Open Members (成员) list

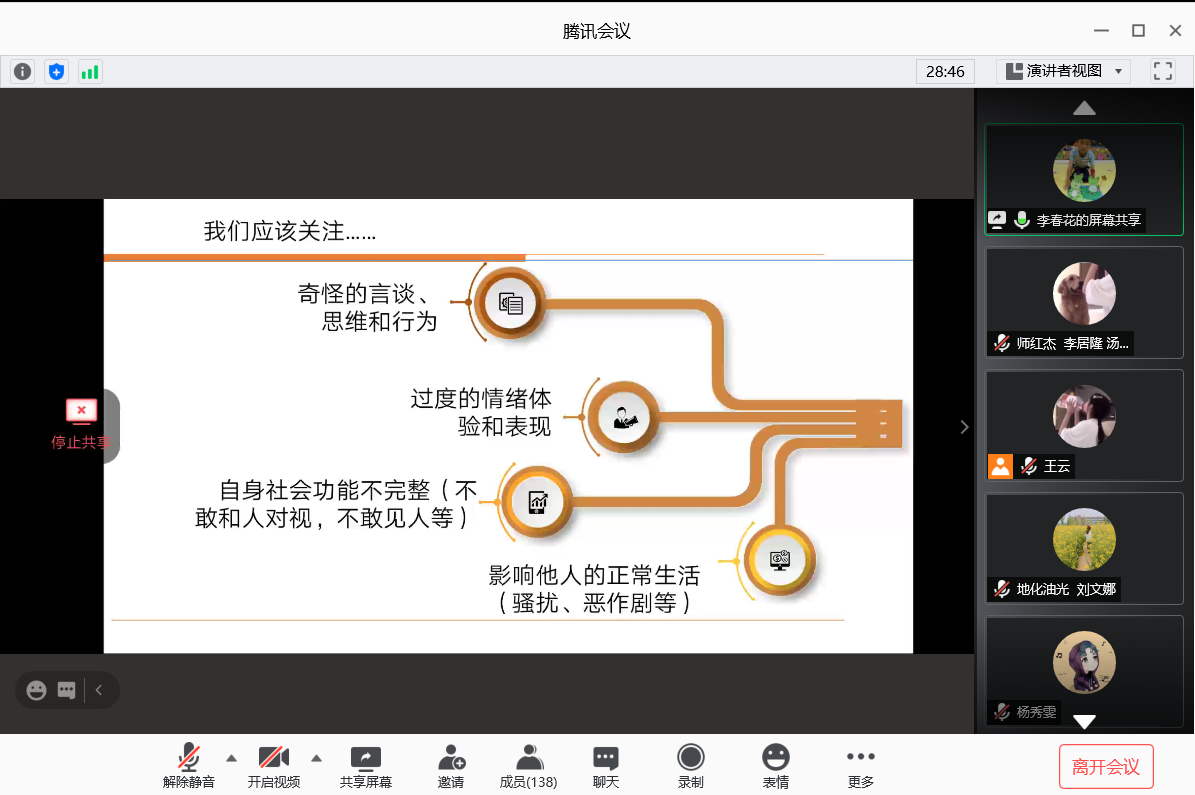(x=528, y=766)
